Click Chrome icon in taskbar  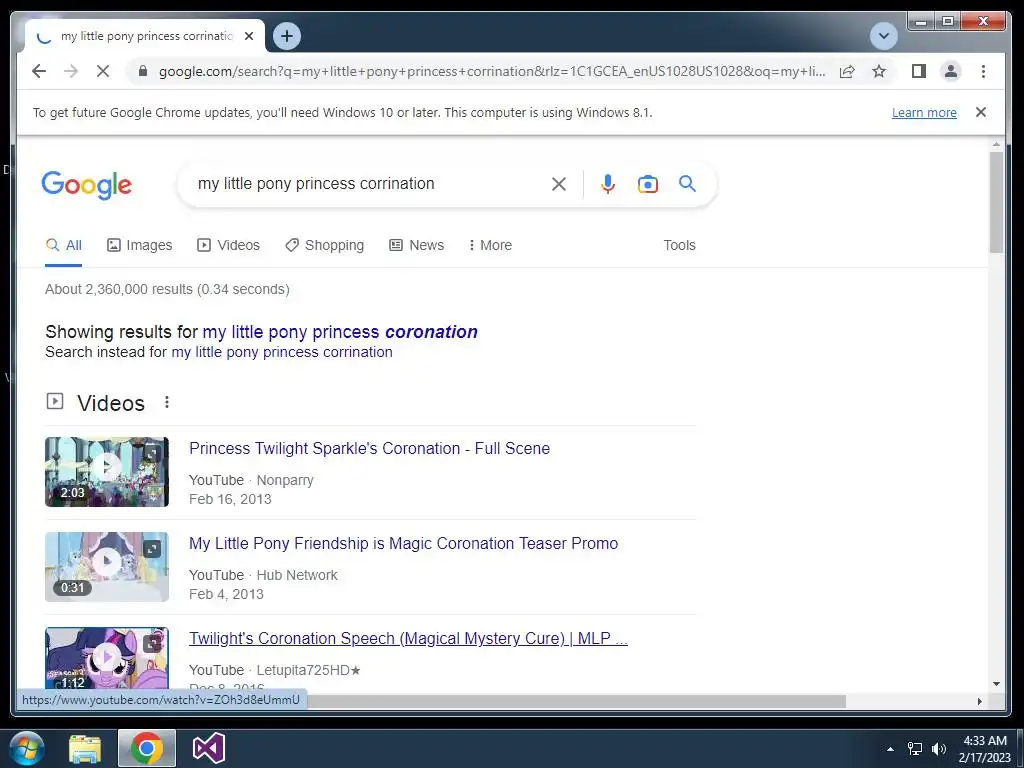[146, 748]
